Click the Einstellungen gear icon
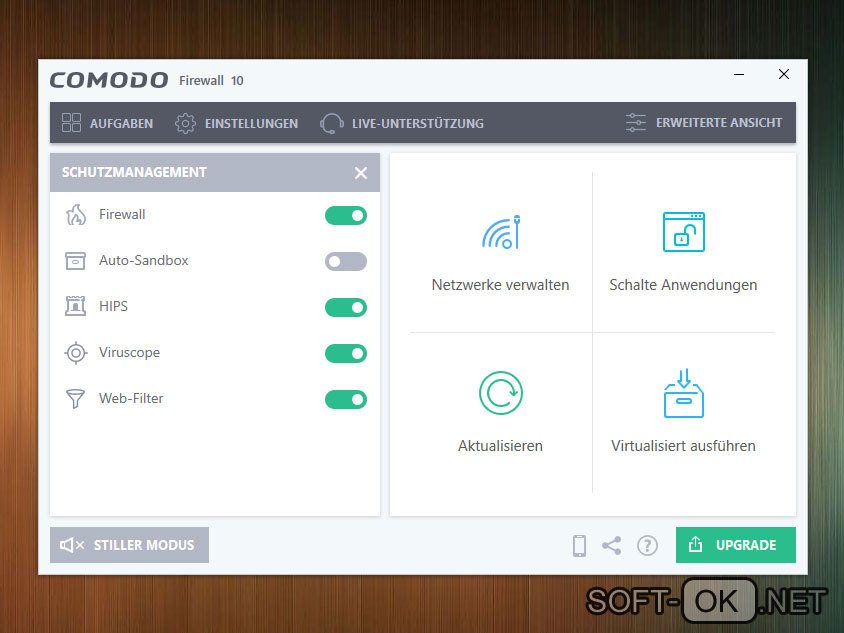Image resolution: width=844 pixels, height=633 pixels. [185, 123]
